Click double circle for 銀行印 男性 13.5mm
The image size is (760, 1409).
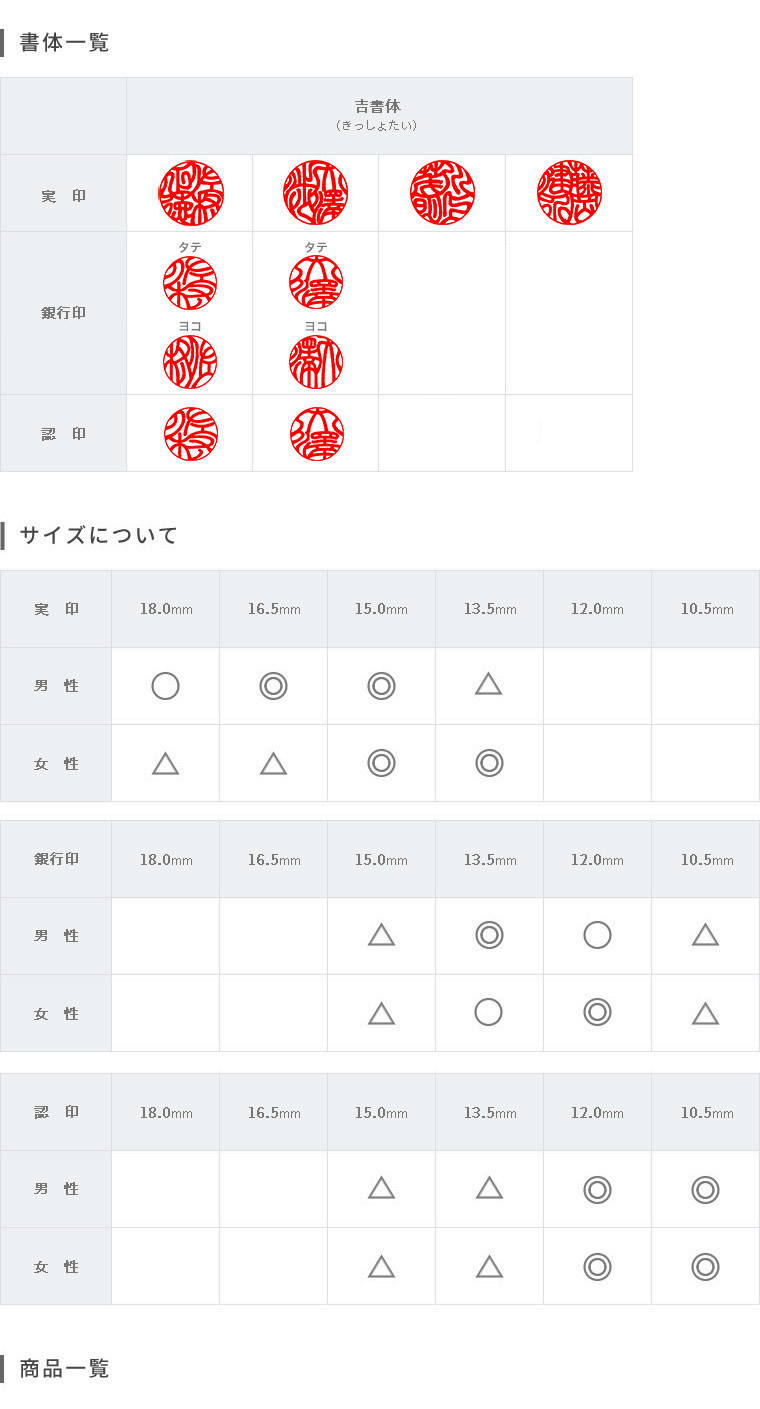coord(489,935)
